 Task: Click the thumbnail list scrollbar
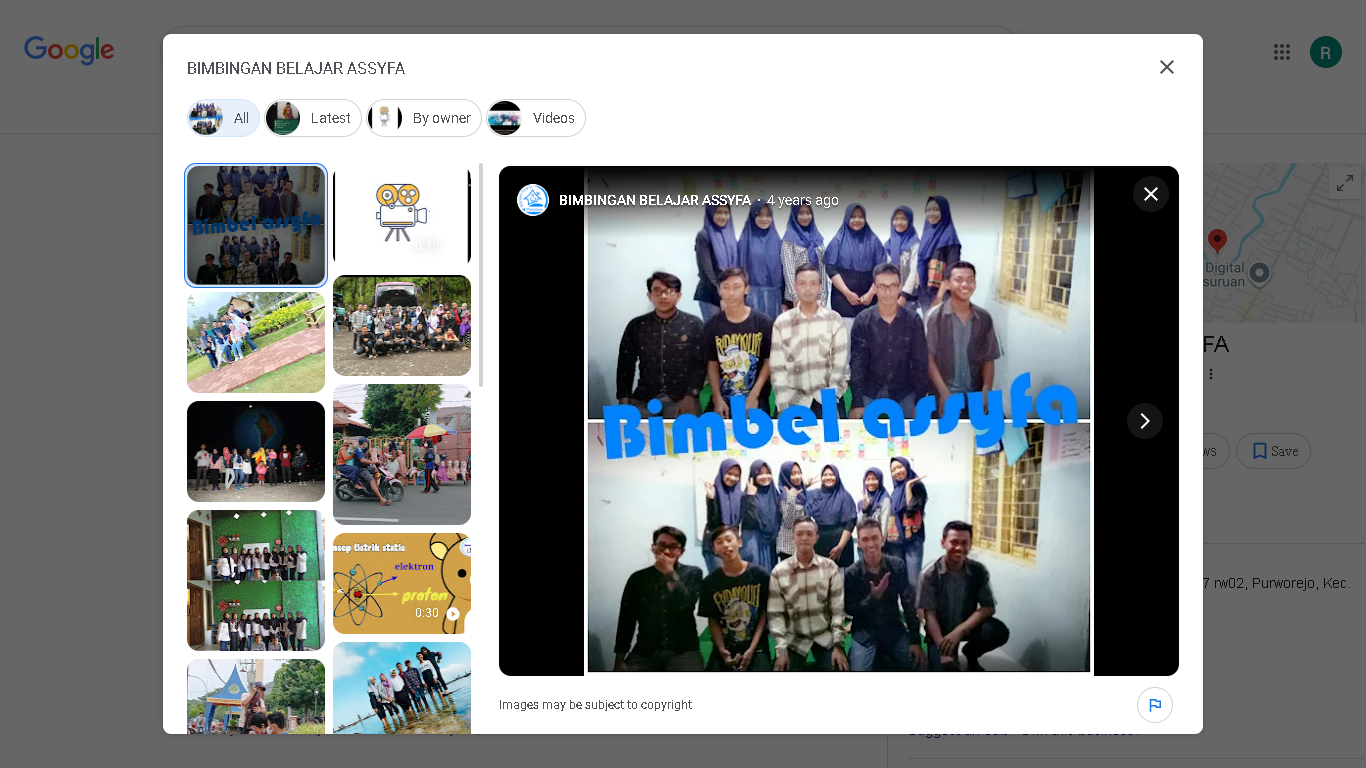click(481, 275)
